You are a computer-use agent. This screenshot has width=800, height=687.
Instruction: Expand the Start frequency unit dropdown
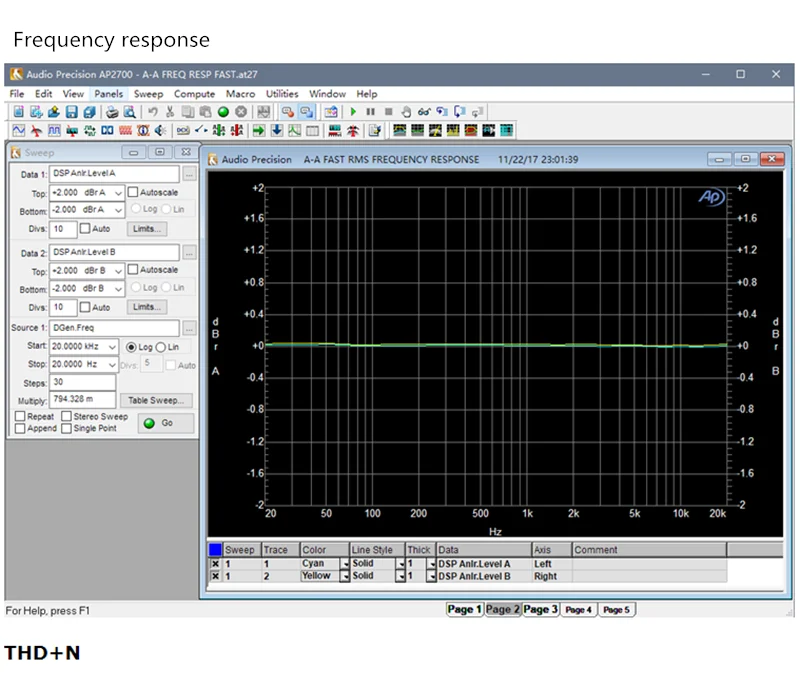[112, 347]
